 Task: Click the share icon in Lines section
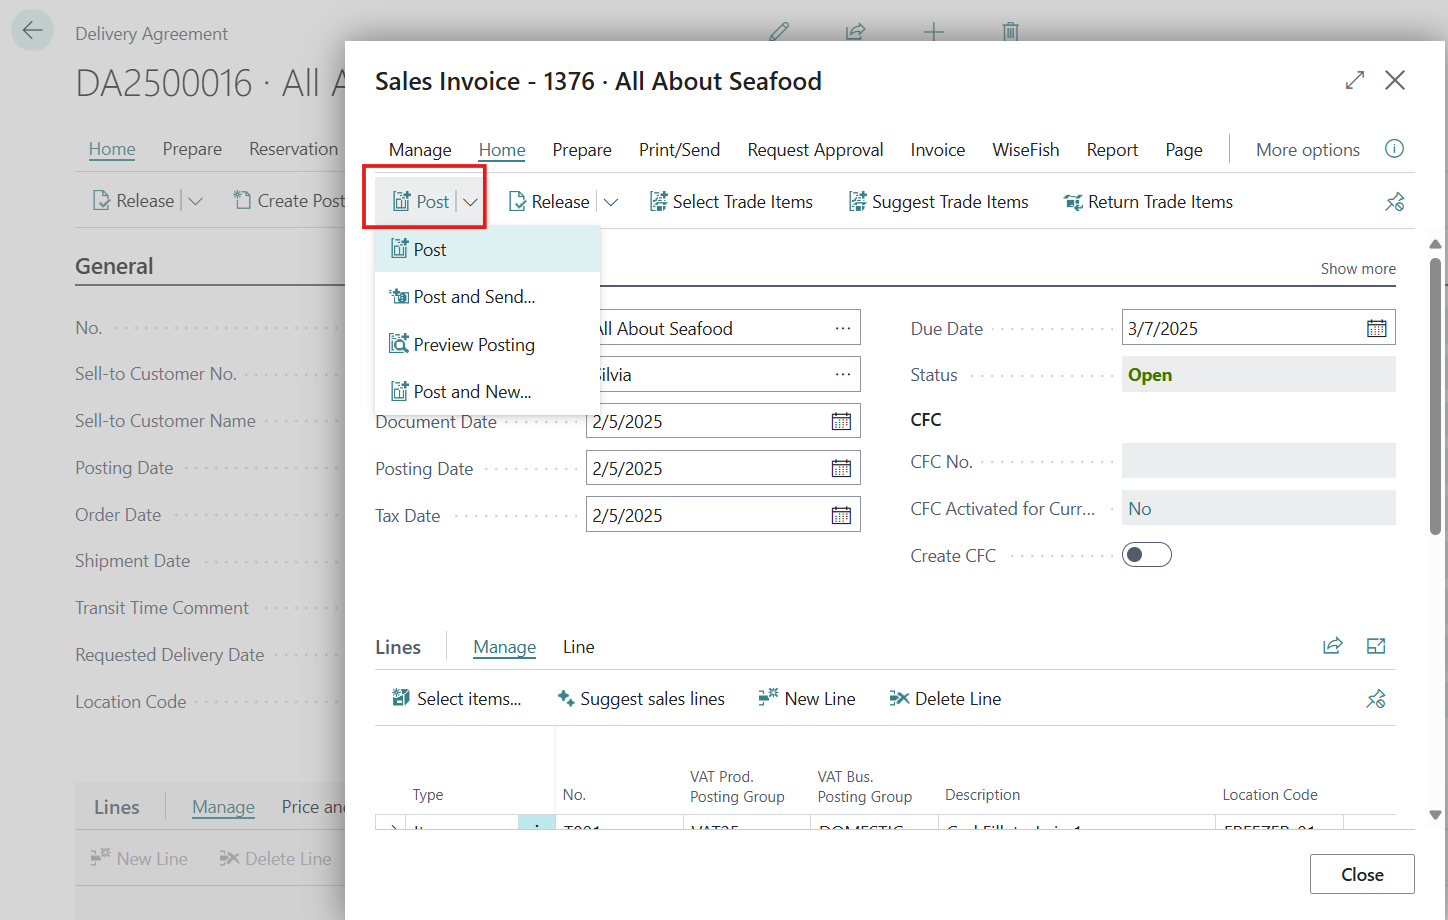(1332, 646)
